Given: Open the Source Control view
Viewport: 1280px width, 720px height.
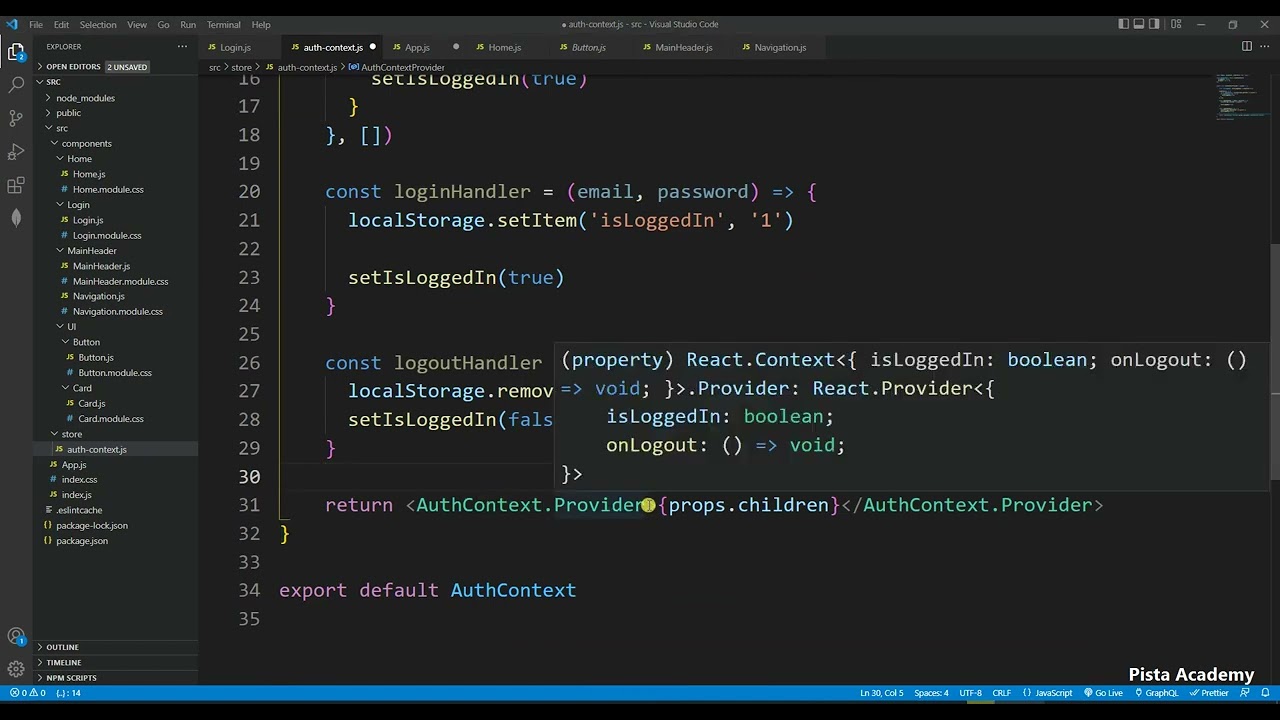Looking at the screenshot, I should click(x=16, y=118).
